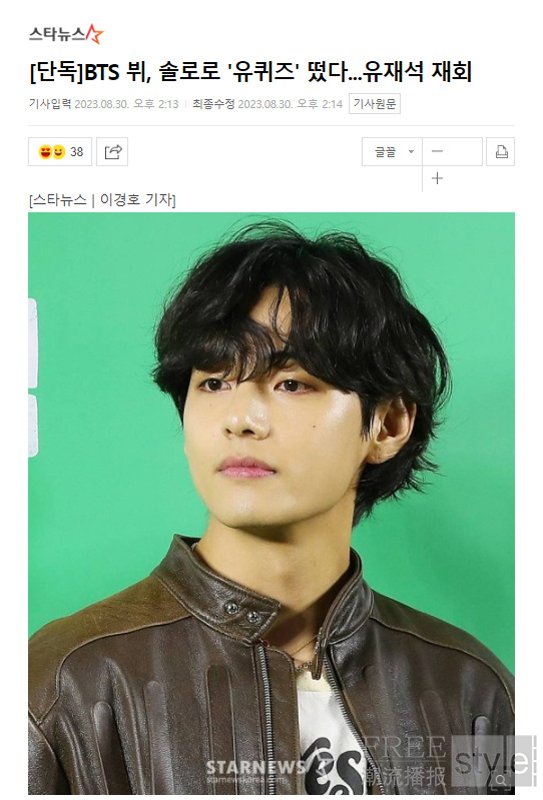
Task: Open the 글꼴 font dropdown
Action: coord(392,152)
